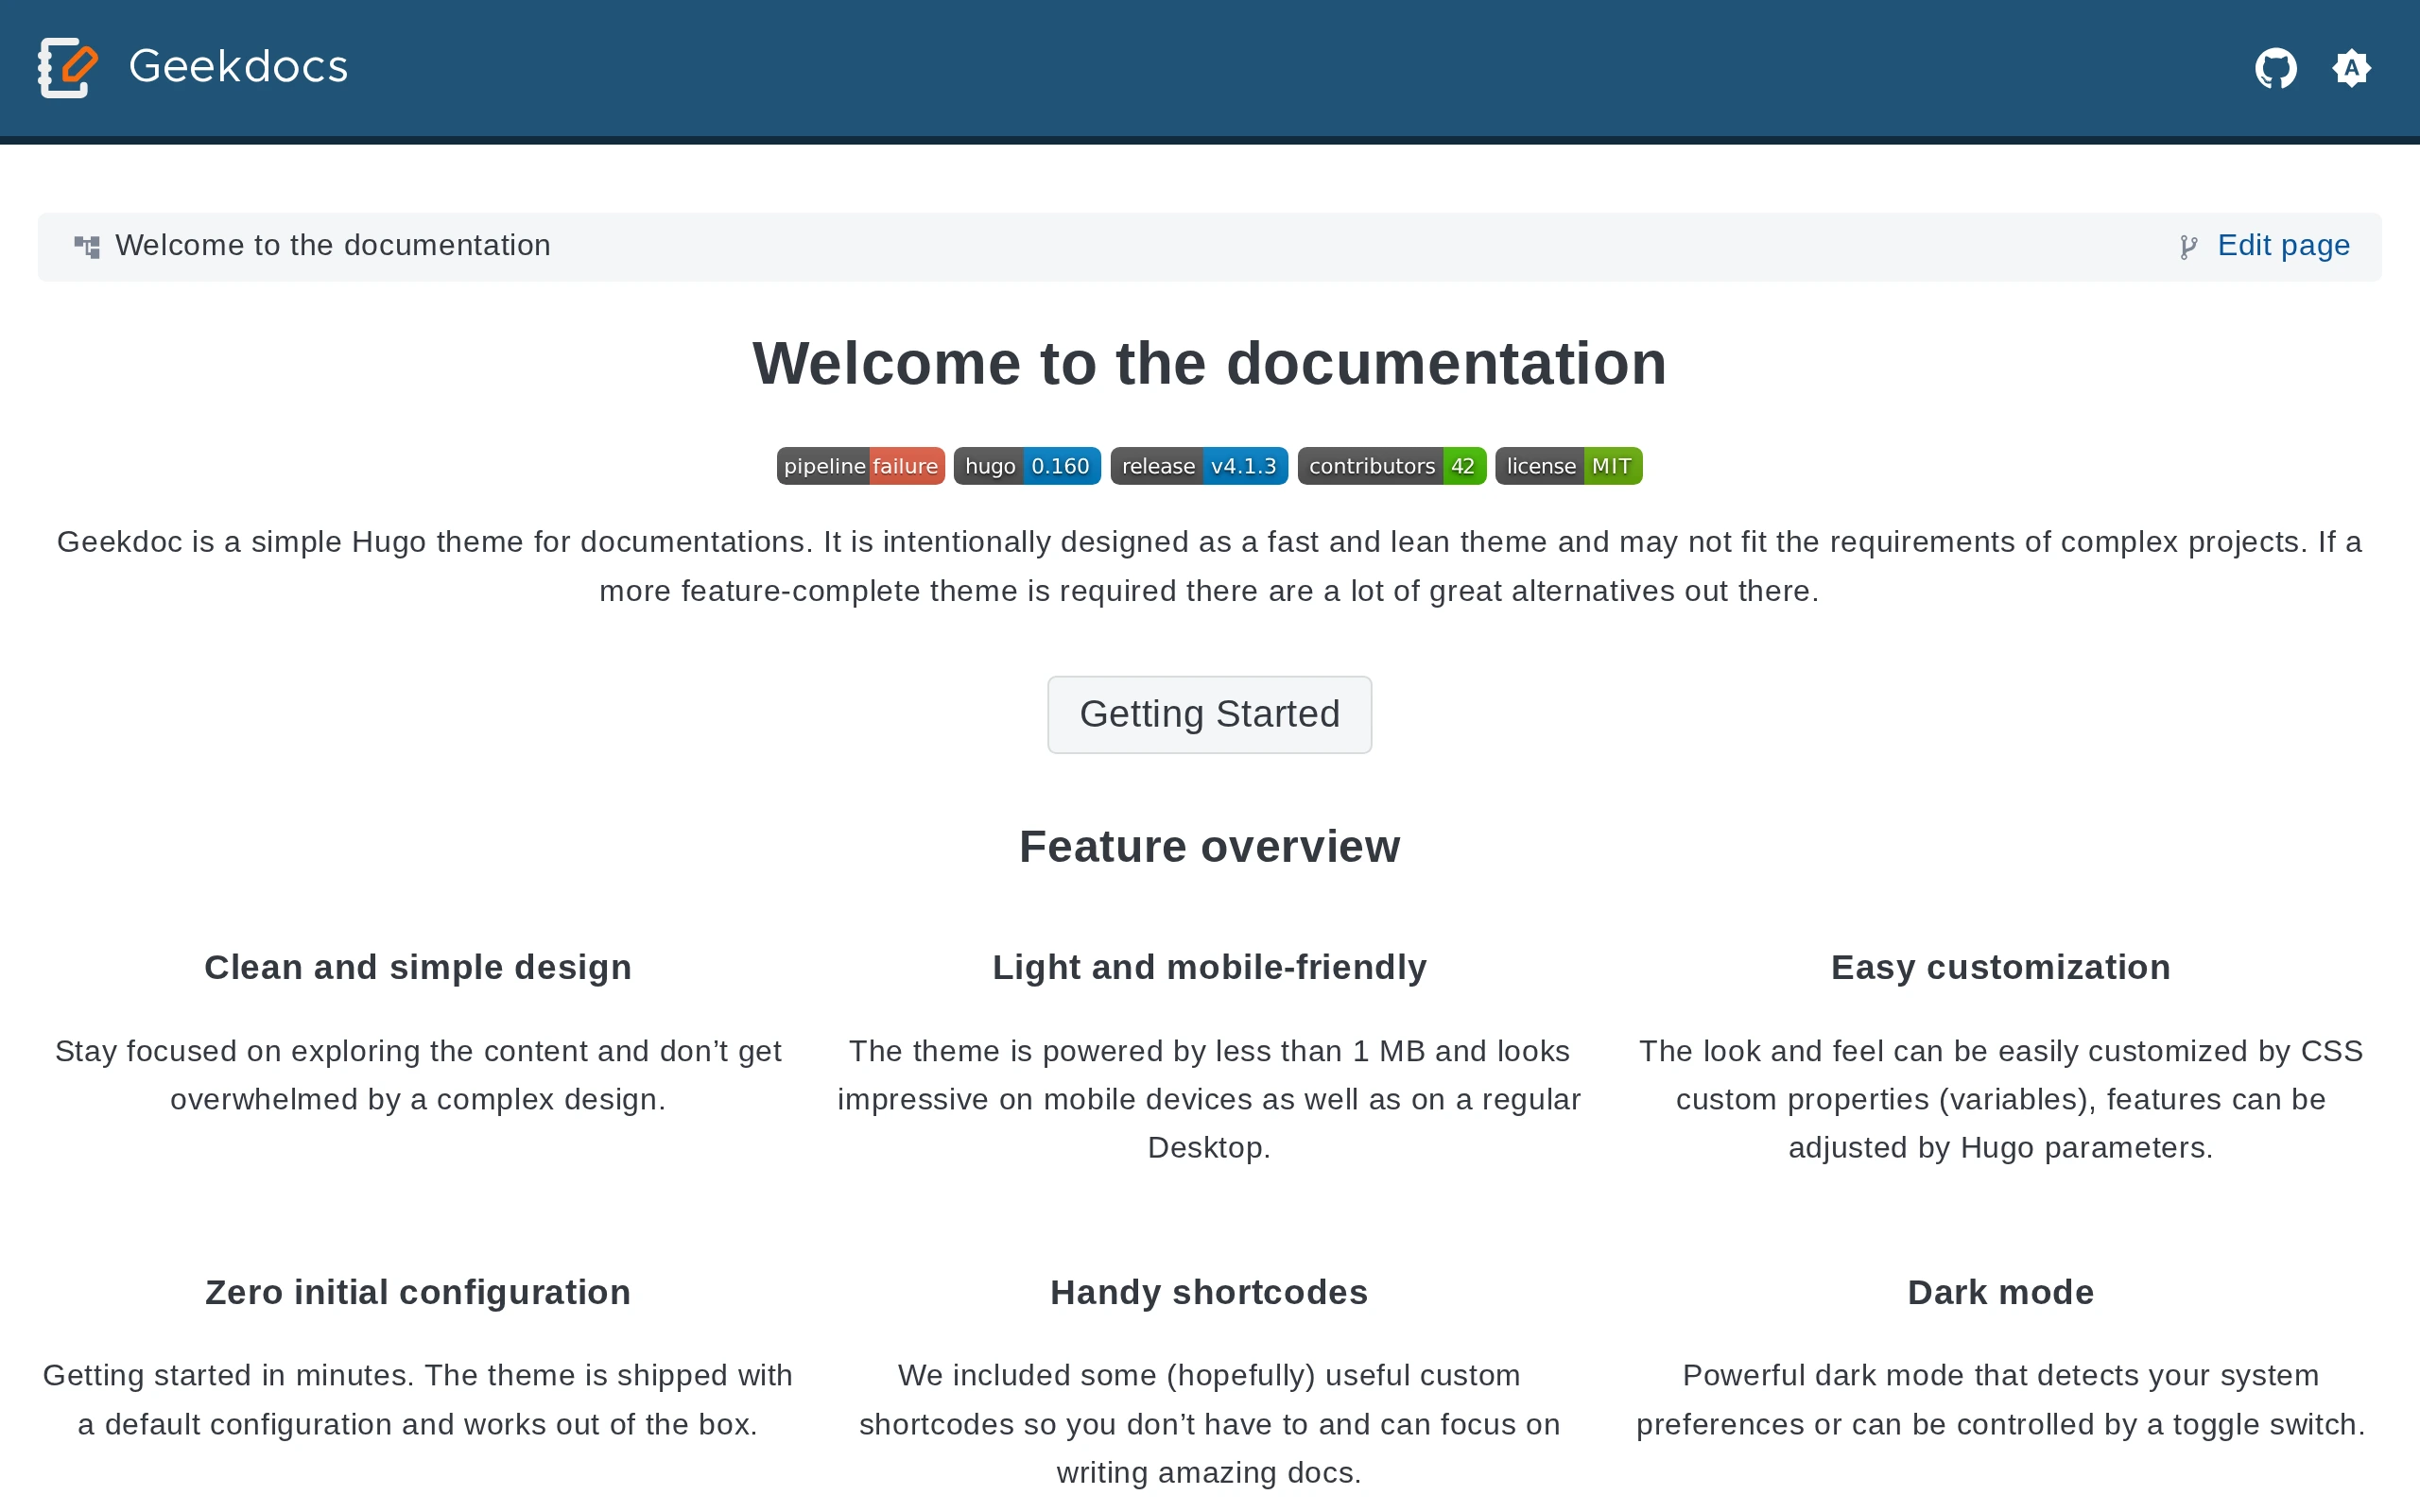Image resolution: width=2420 pixels, height=1512 pixels.
Task: Click the git branch icon beside Edit page
Action: pos(2189,247)
